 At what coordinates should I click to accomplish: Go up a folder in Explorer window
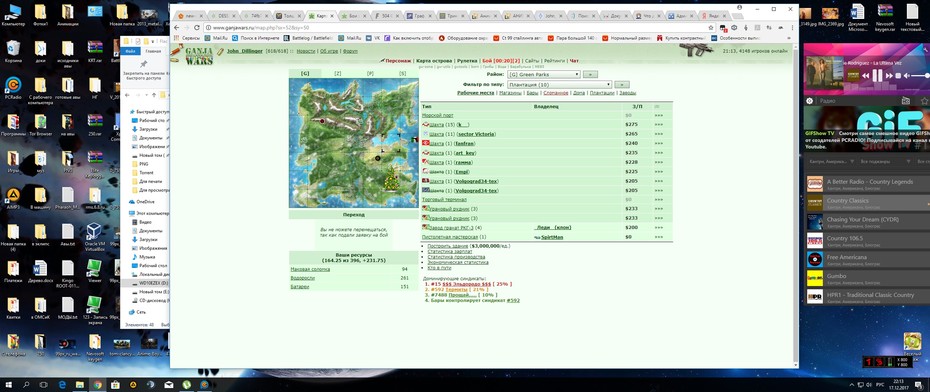pyautogui.click(x=153, y=95)
